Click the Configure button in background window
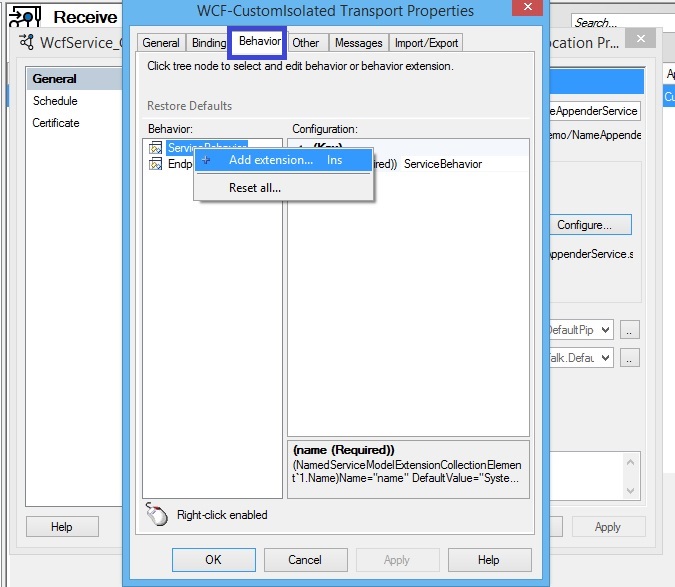This screenshot has width=675, height=587. tap(590, 225)
